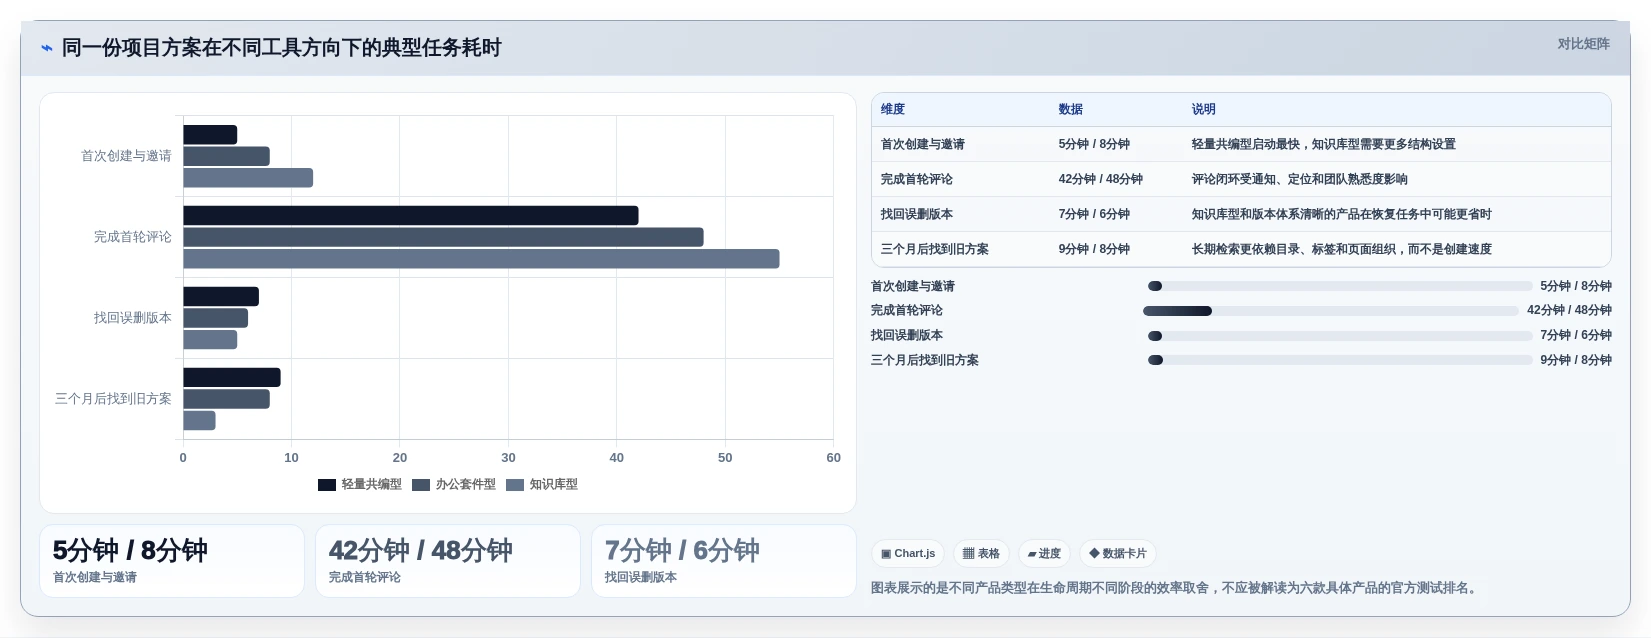1651x638 pixels.
Task: Click the 数据卡片 tag chip
Action: (x=1117, y=553)
